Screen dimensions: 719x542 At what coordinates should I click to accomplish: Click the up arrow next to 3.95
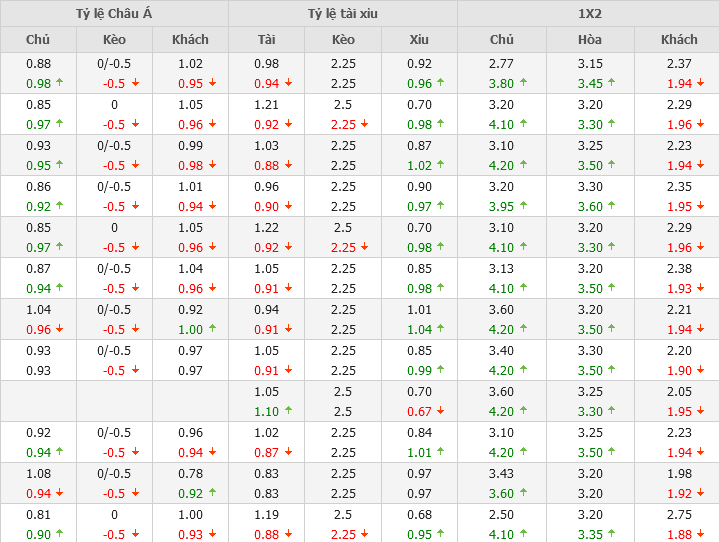[524, 207]
